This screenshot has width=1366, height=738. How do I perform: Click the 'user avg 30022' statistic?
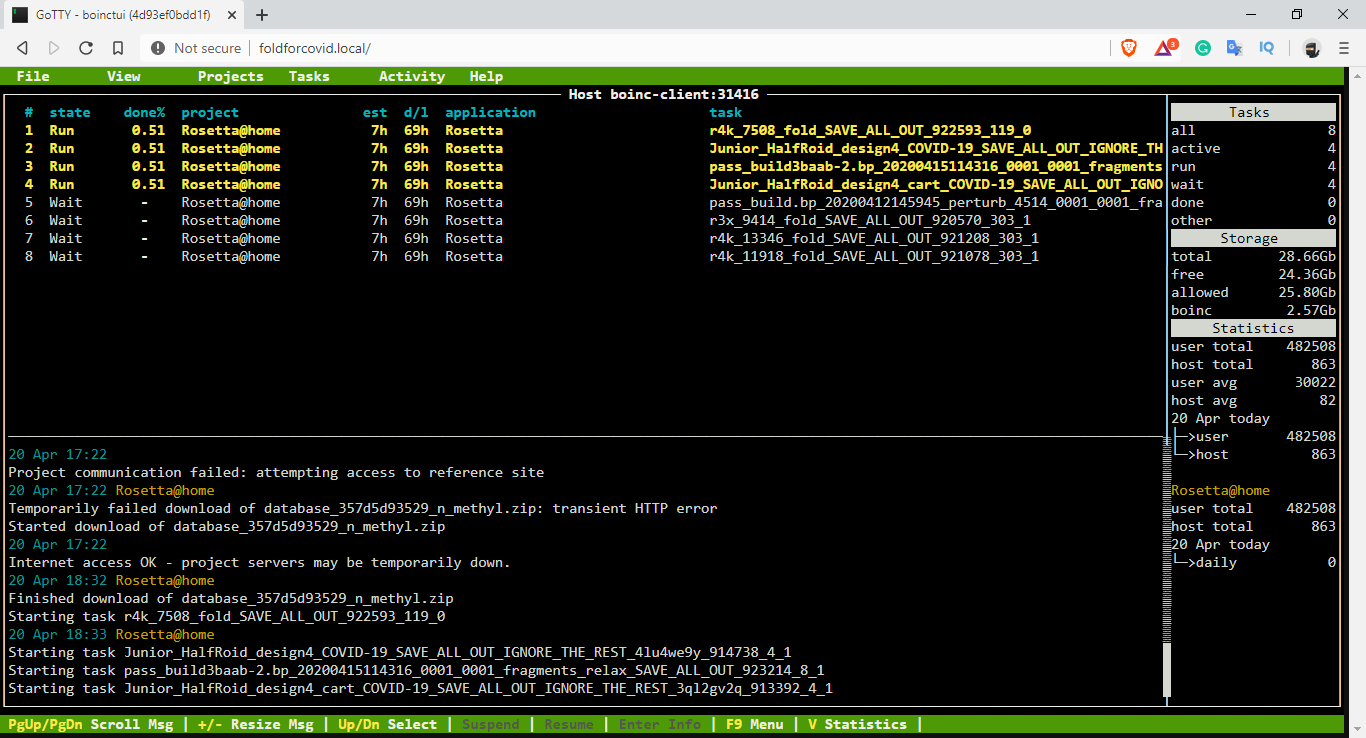[1253, 382]
